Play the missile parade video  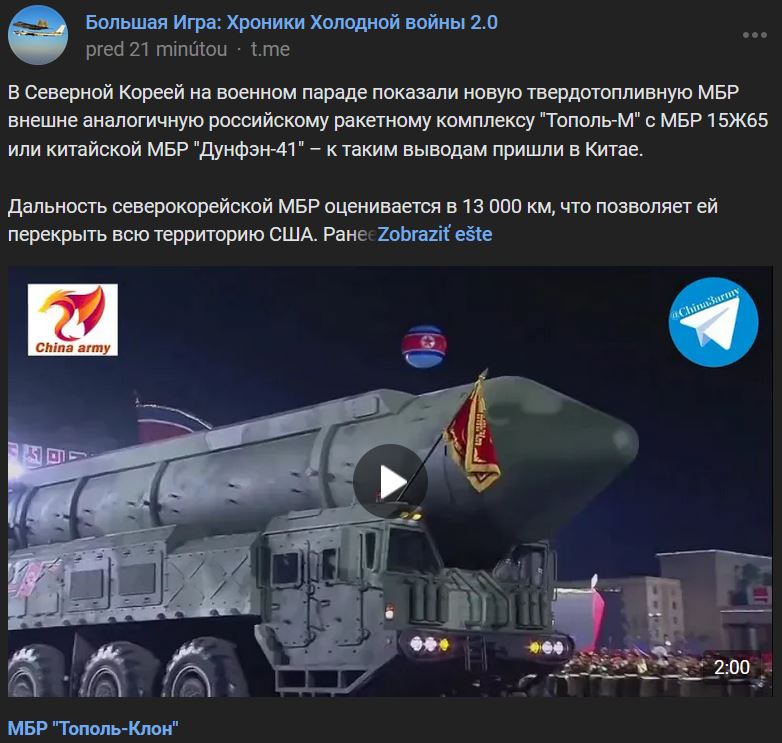pyautogui.click(x=390, y=481)
